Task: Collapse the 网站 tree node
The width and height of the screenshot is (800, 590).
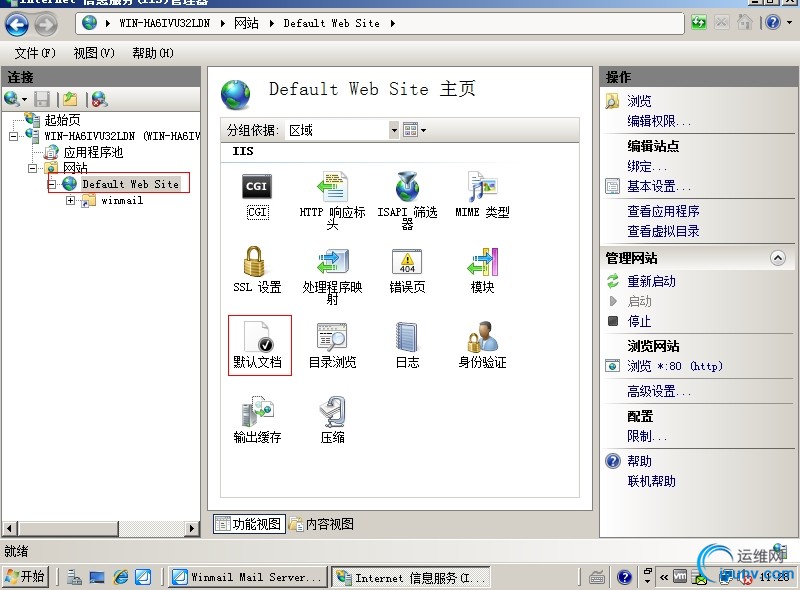Action: click(32, 168)
